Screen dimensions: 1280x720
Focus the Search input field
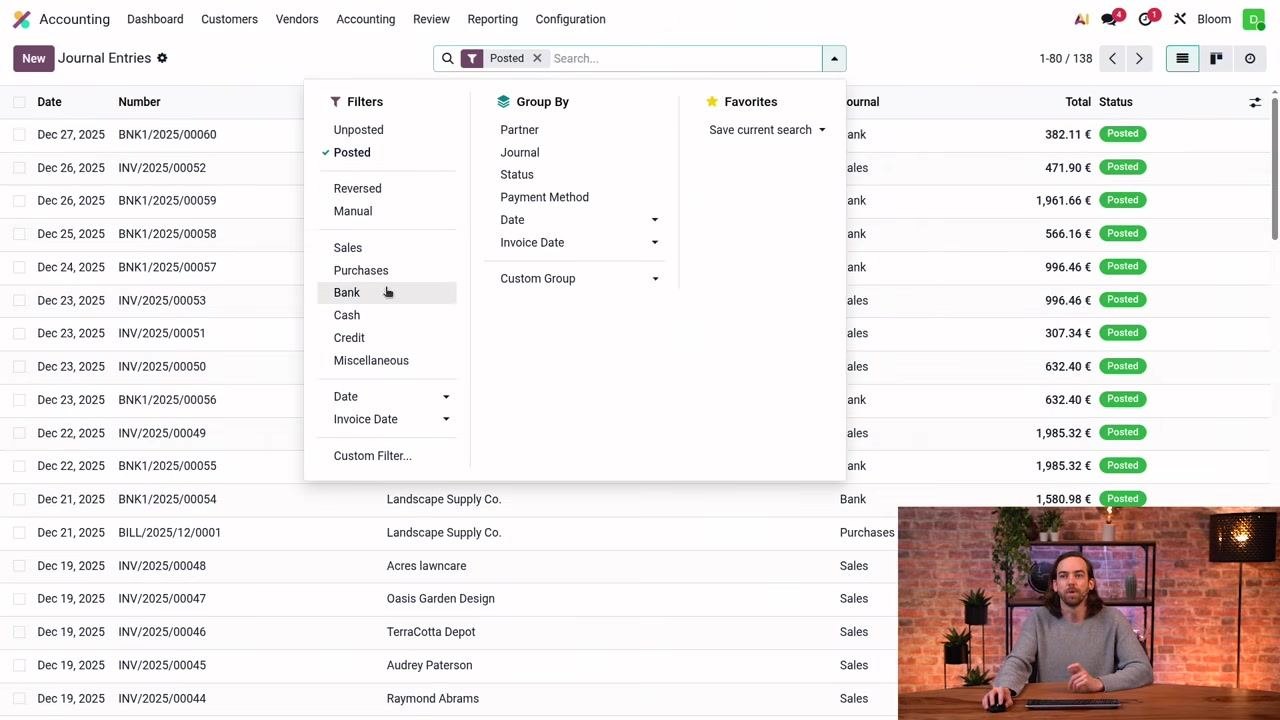684,58
